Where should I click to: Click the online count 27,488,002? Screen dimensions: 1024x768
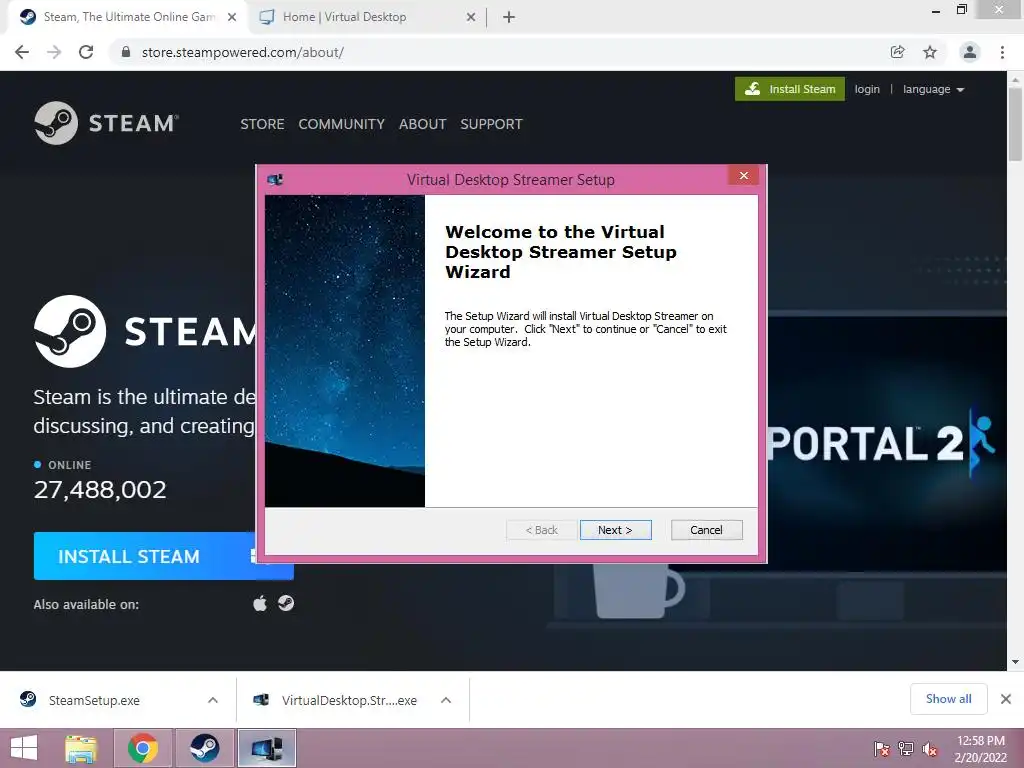tap(100, 489)
